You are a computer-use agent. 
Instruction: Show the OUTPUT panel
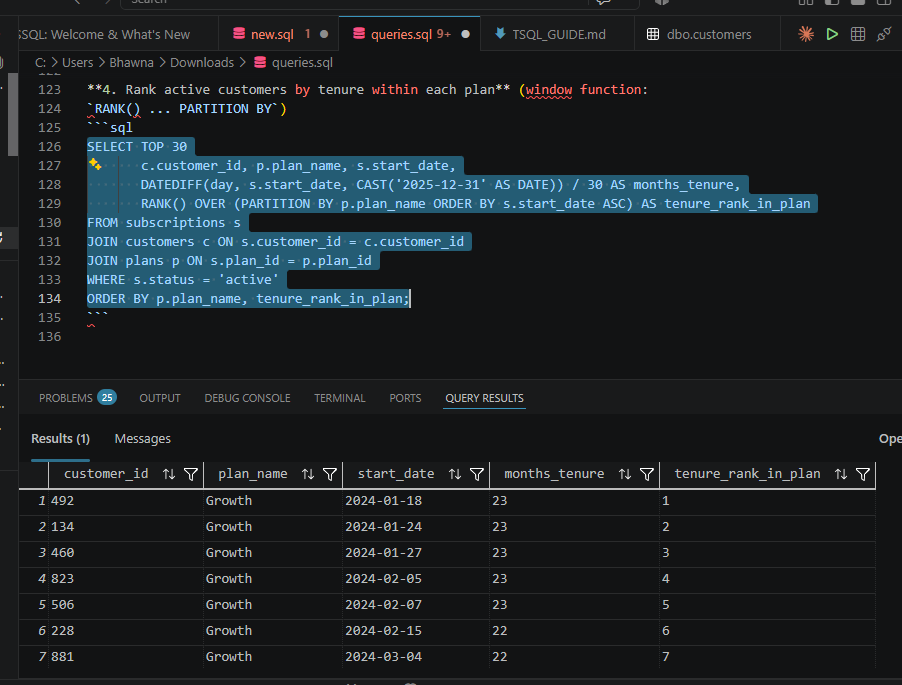point(159,398)
